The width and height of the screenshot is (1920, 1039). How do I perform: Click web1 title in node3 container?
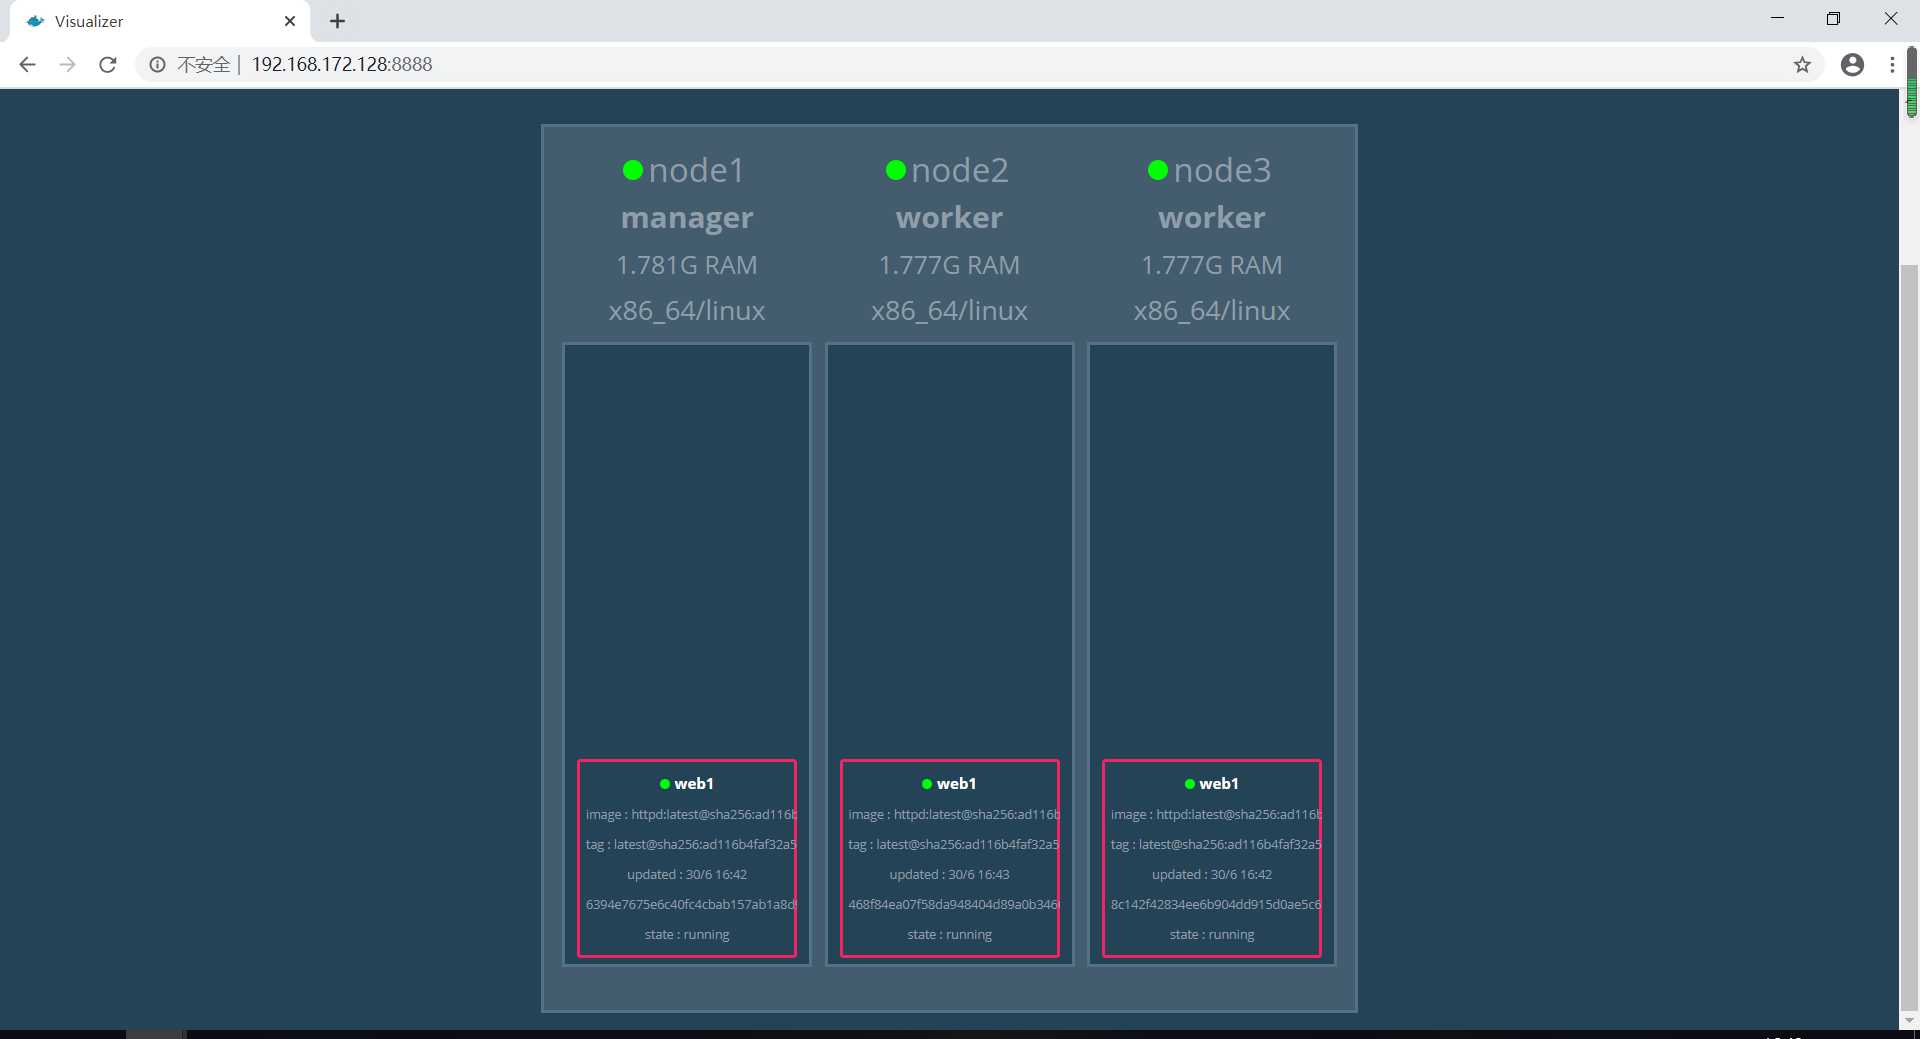click(1219, 783)
